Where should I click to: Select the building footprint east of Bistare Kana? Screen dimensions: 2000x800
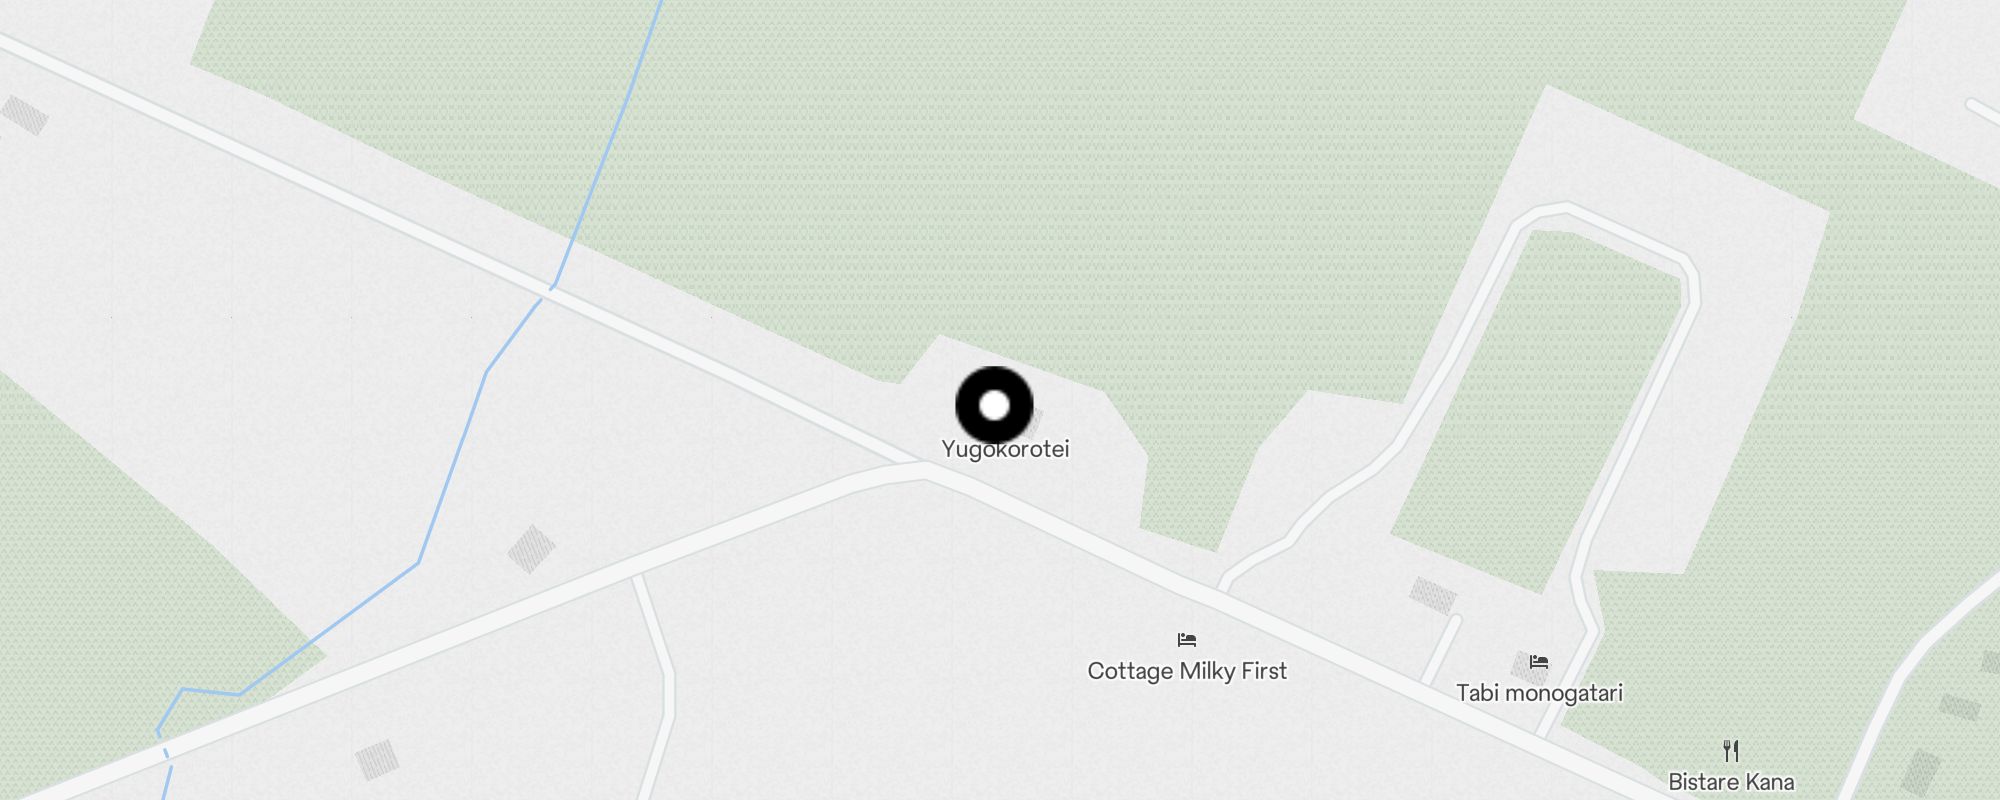1921,772
